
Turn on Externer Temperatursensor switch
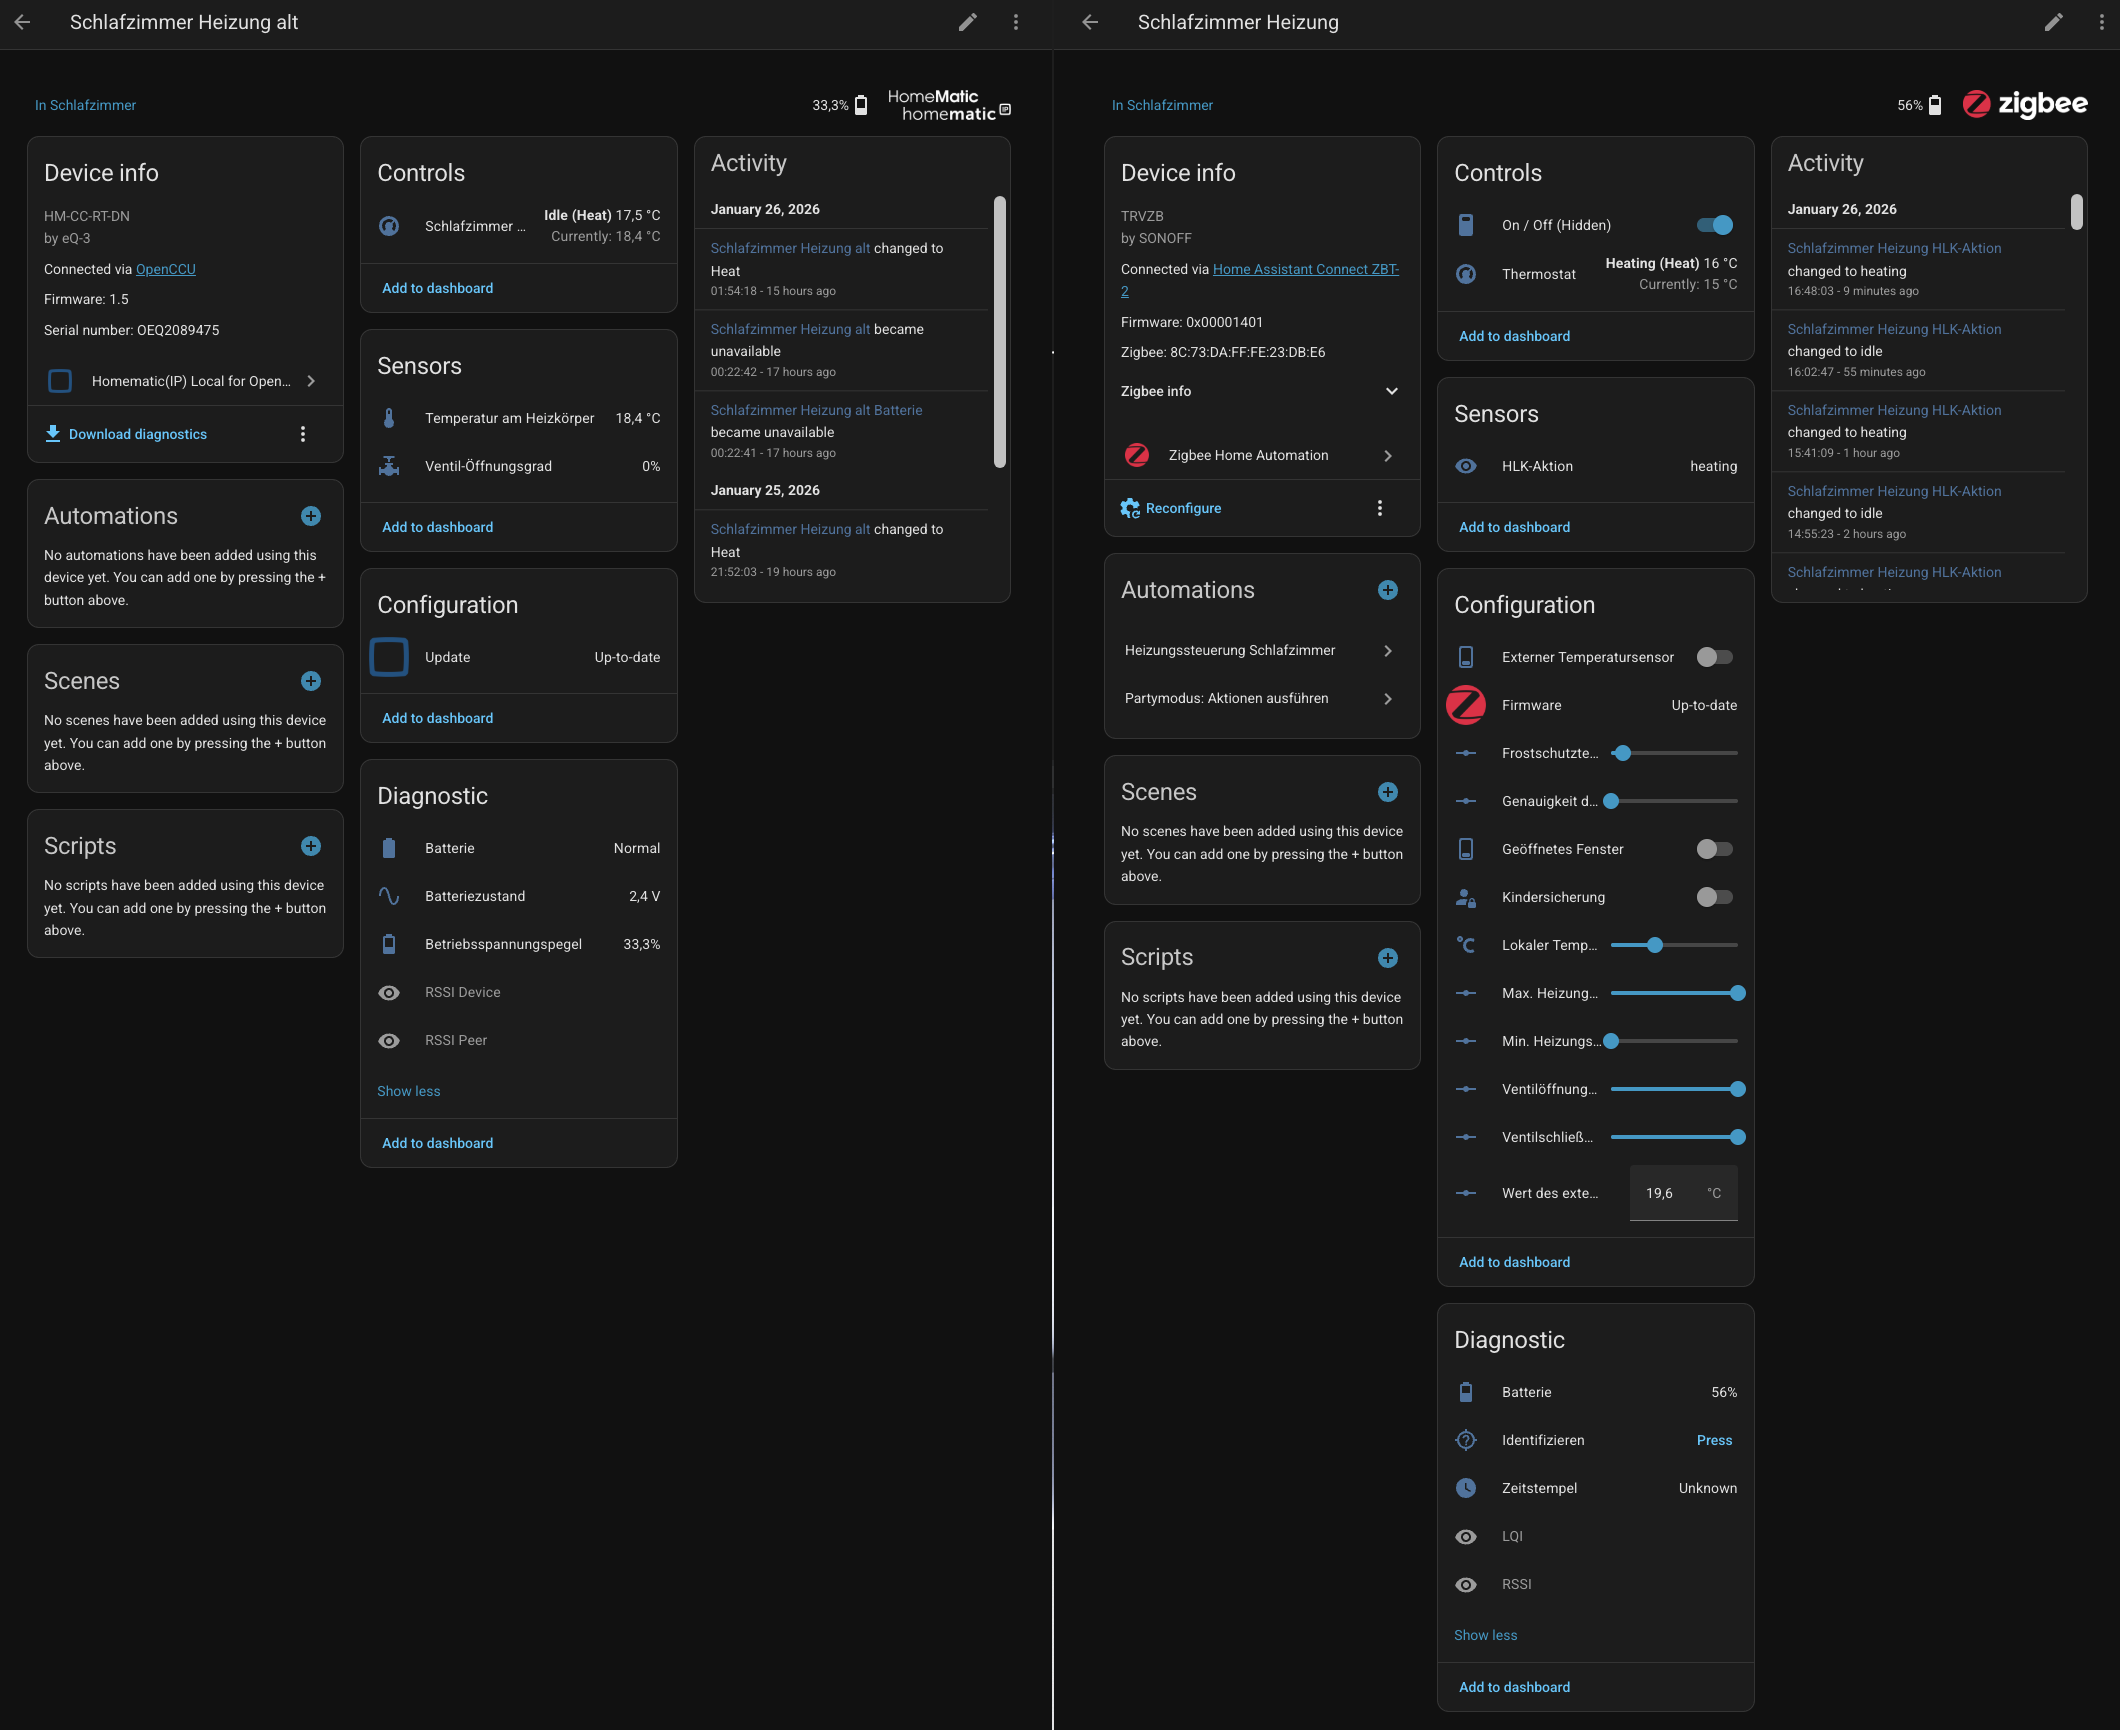1714,657
